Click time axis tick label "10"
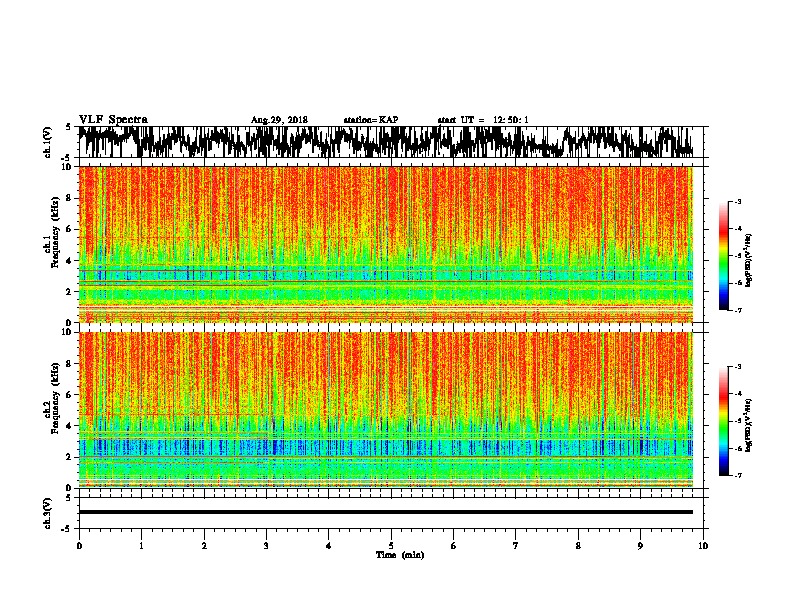 [703, 546]
